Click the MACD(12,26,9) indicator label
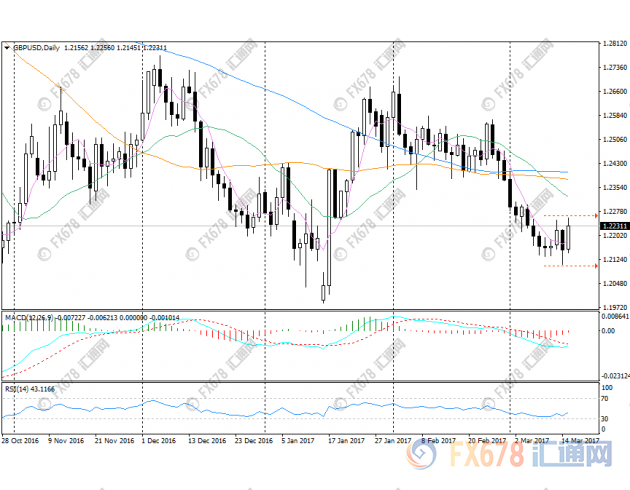 [x=30, y=317]
